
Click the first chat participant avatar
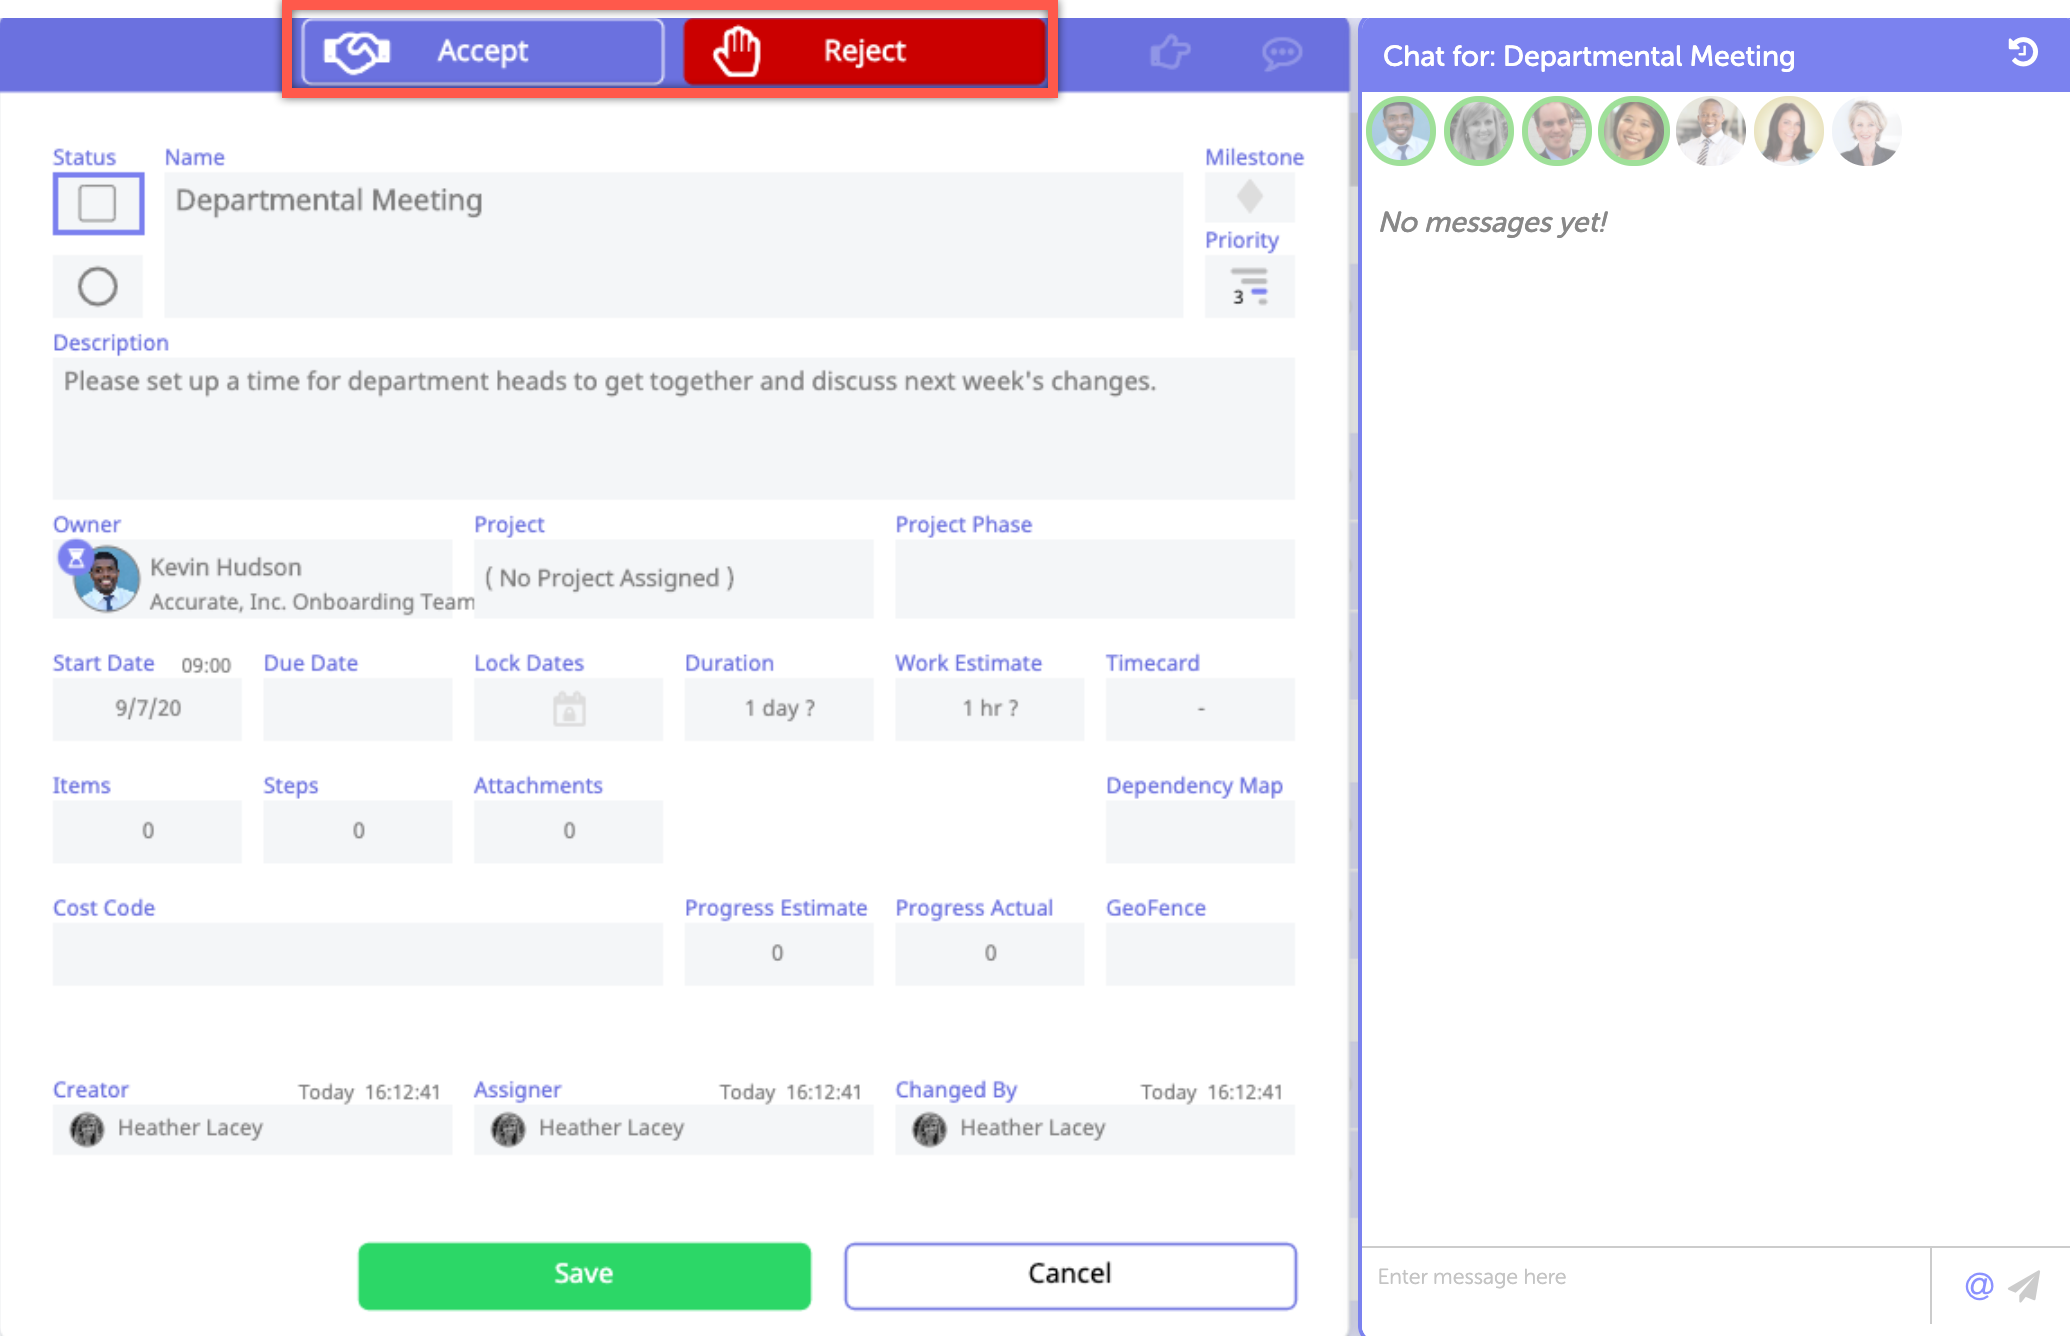[x=1400, y=131]
